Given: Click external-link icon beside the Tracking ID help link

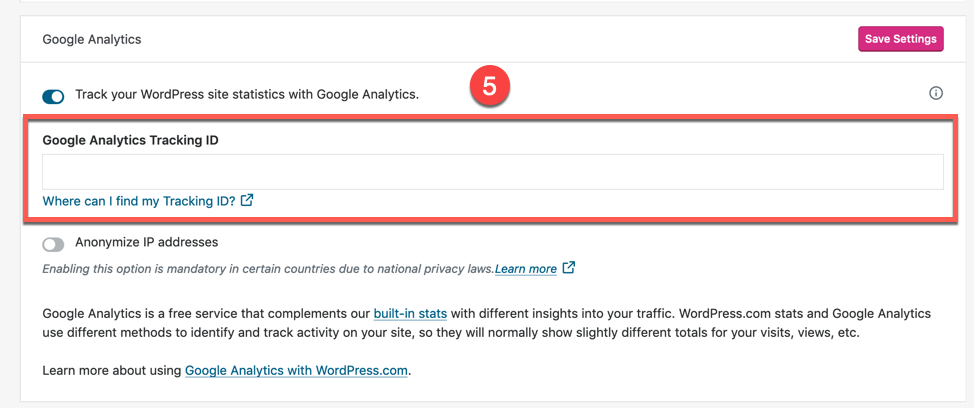Looking at the screenshot, I should (247, 200).
